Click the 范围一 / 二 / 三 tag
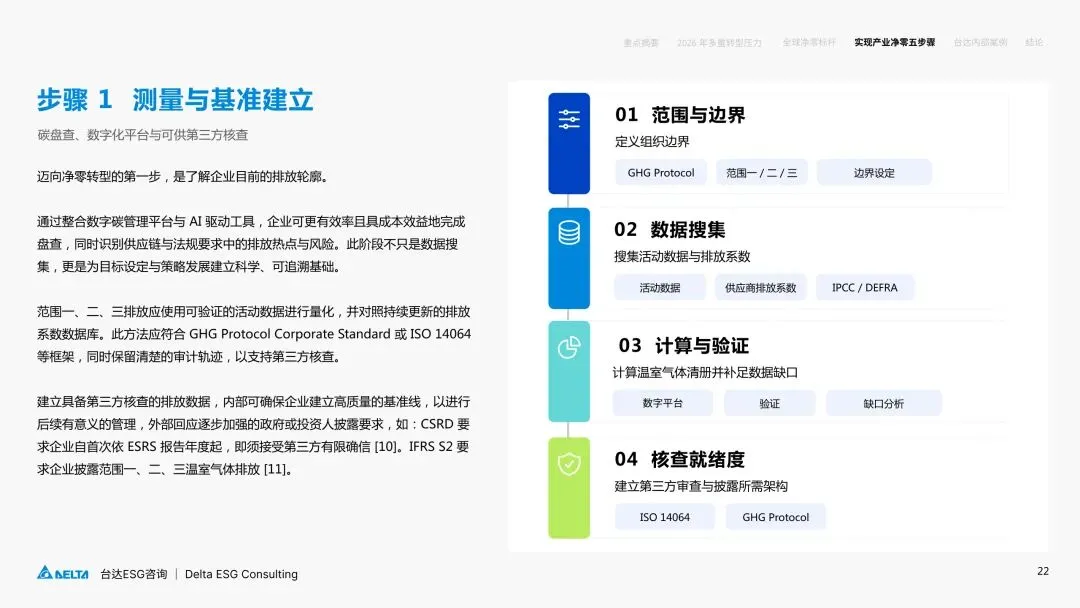 pyautogui.click(x=761, y=173)
